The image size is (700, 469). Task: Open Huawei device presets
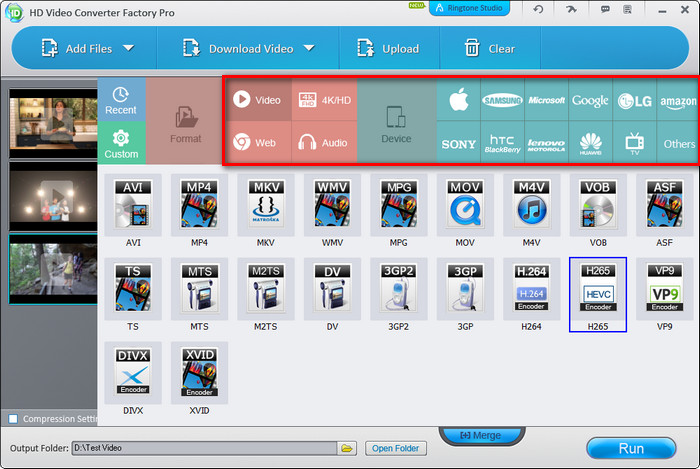[590, 142]
